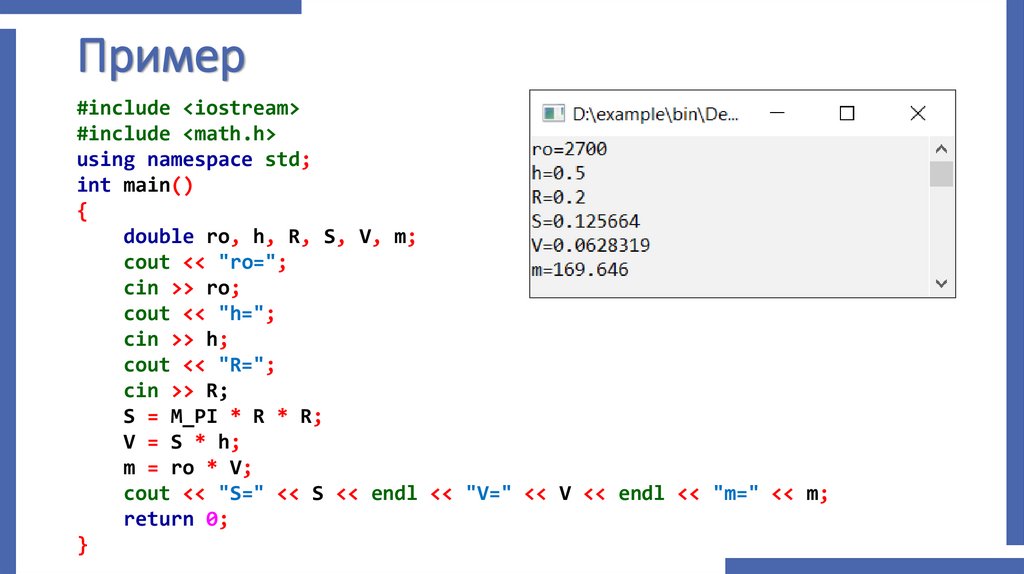
Task: Click the line V = S * h;
Action: [x=182, y=442]
